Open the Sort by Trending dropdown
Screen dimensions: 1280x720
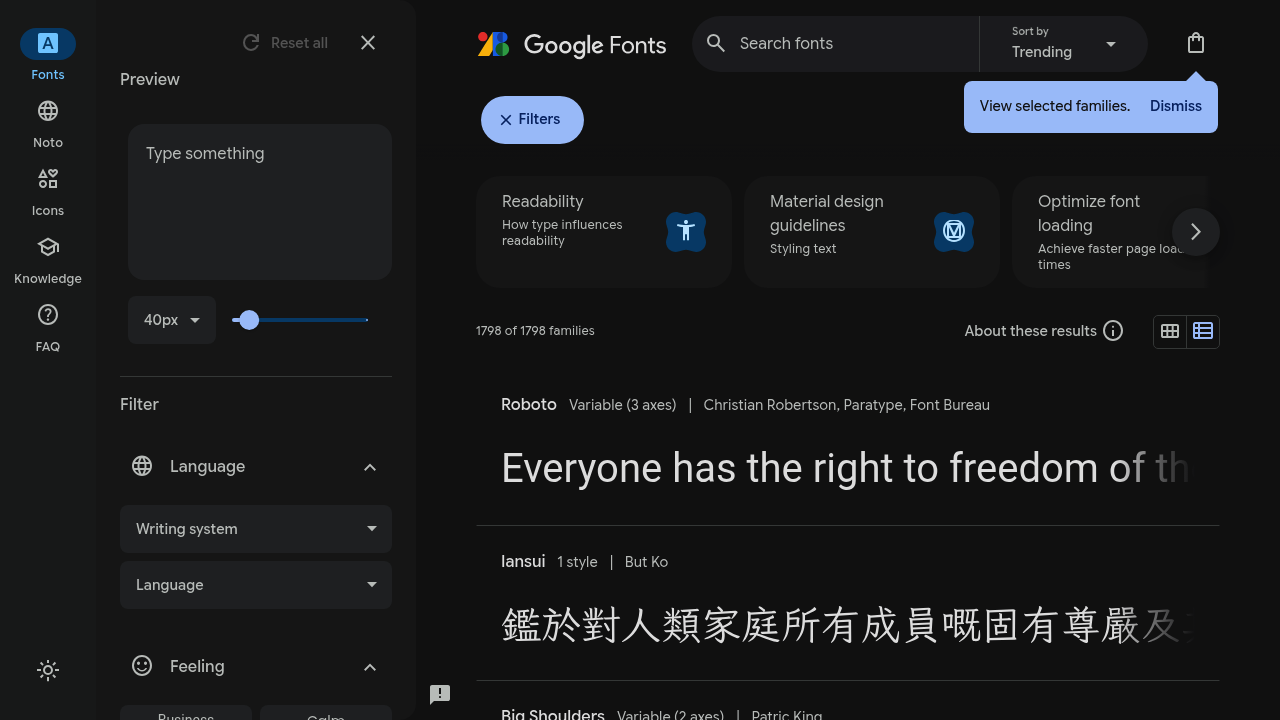pyautogui.click(x=1063, y=44)
